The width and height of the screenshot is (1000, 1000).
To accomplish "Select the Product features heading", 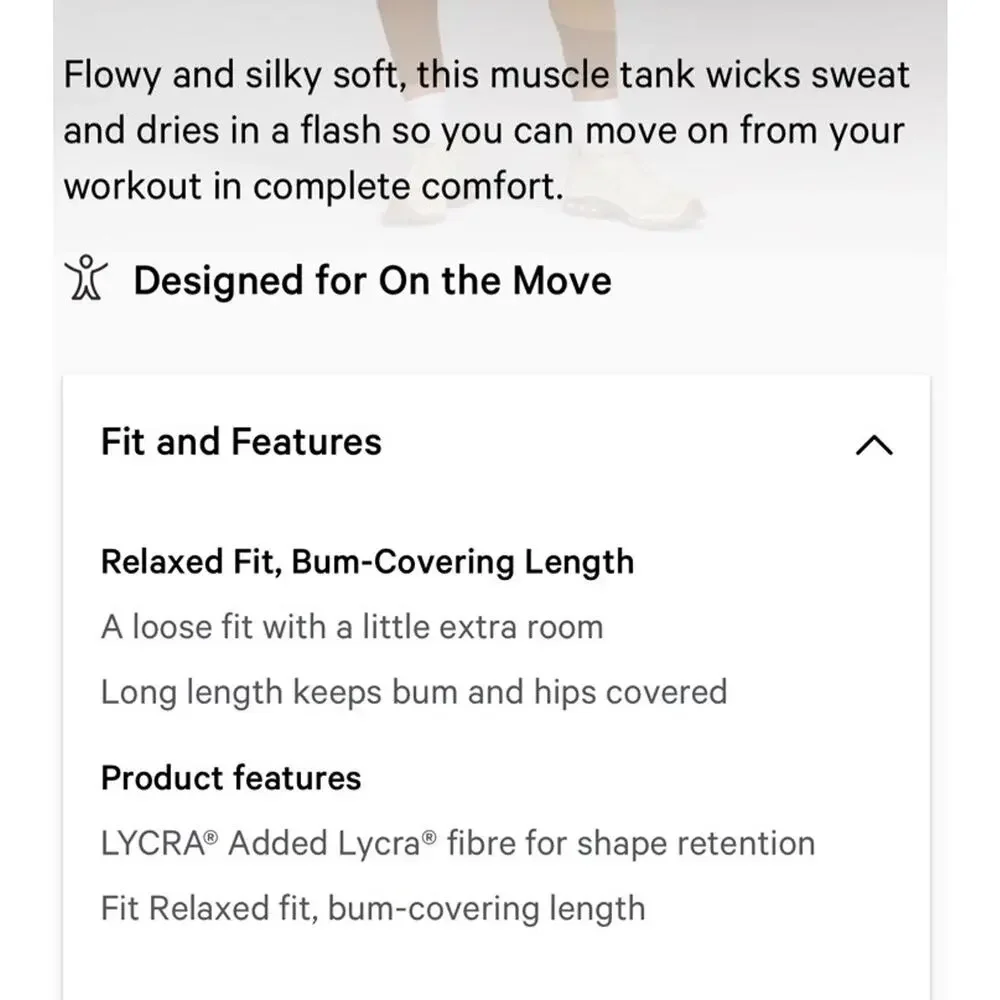I will point(231,777).
